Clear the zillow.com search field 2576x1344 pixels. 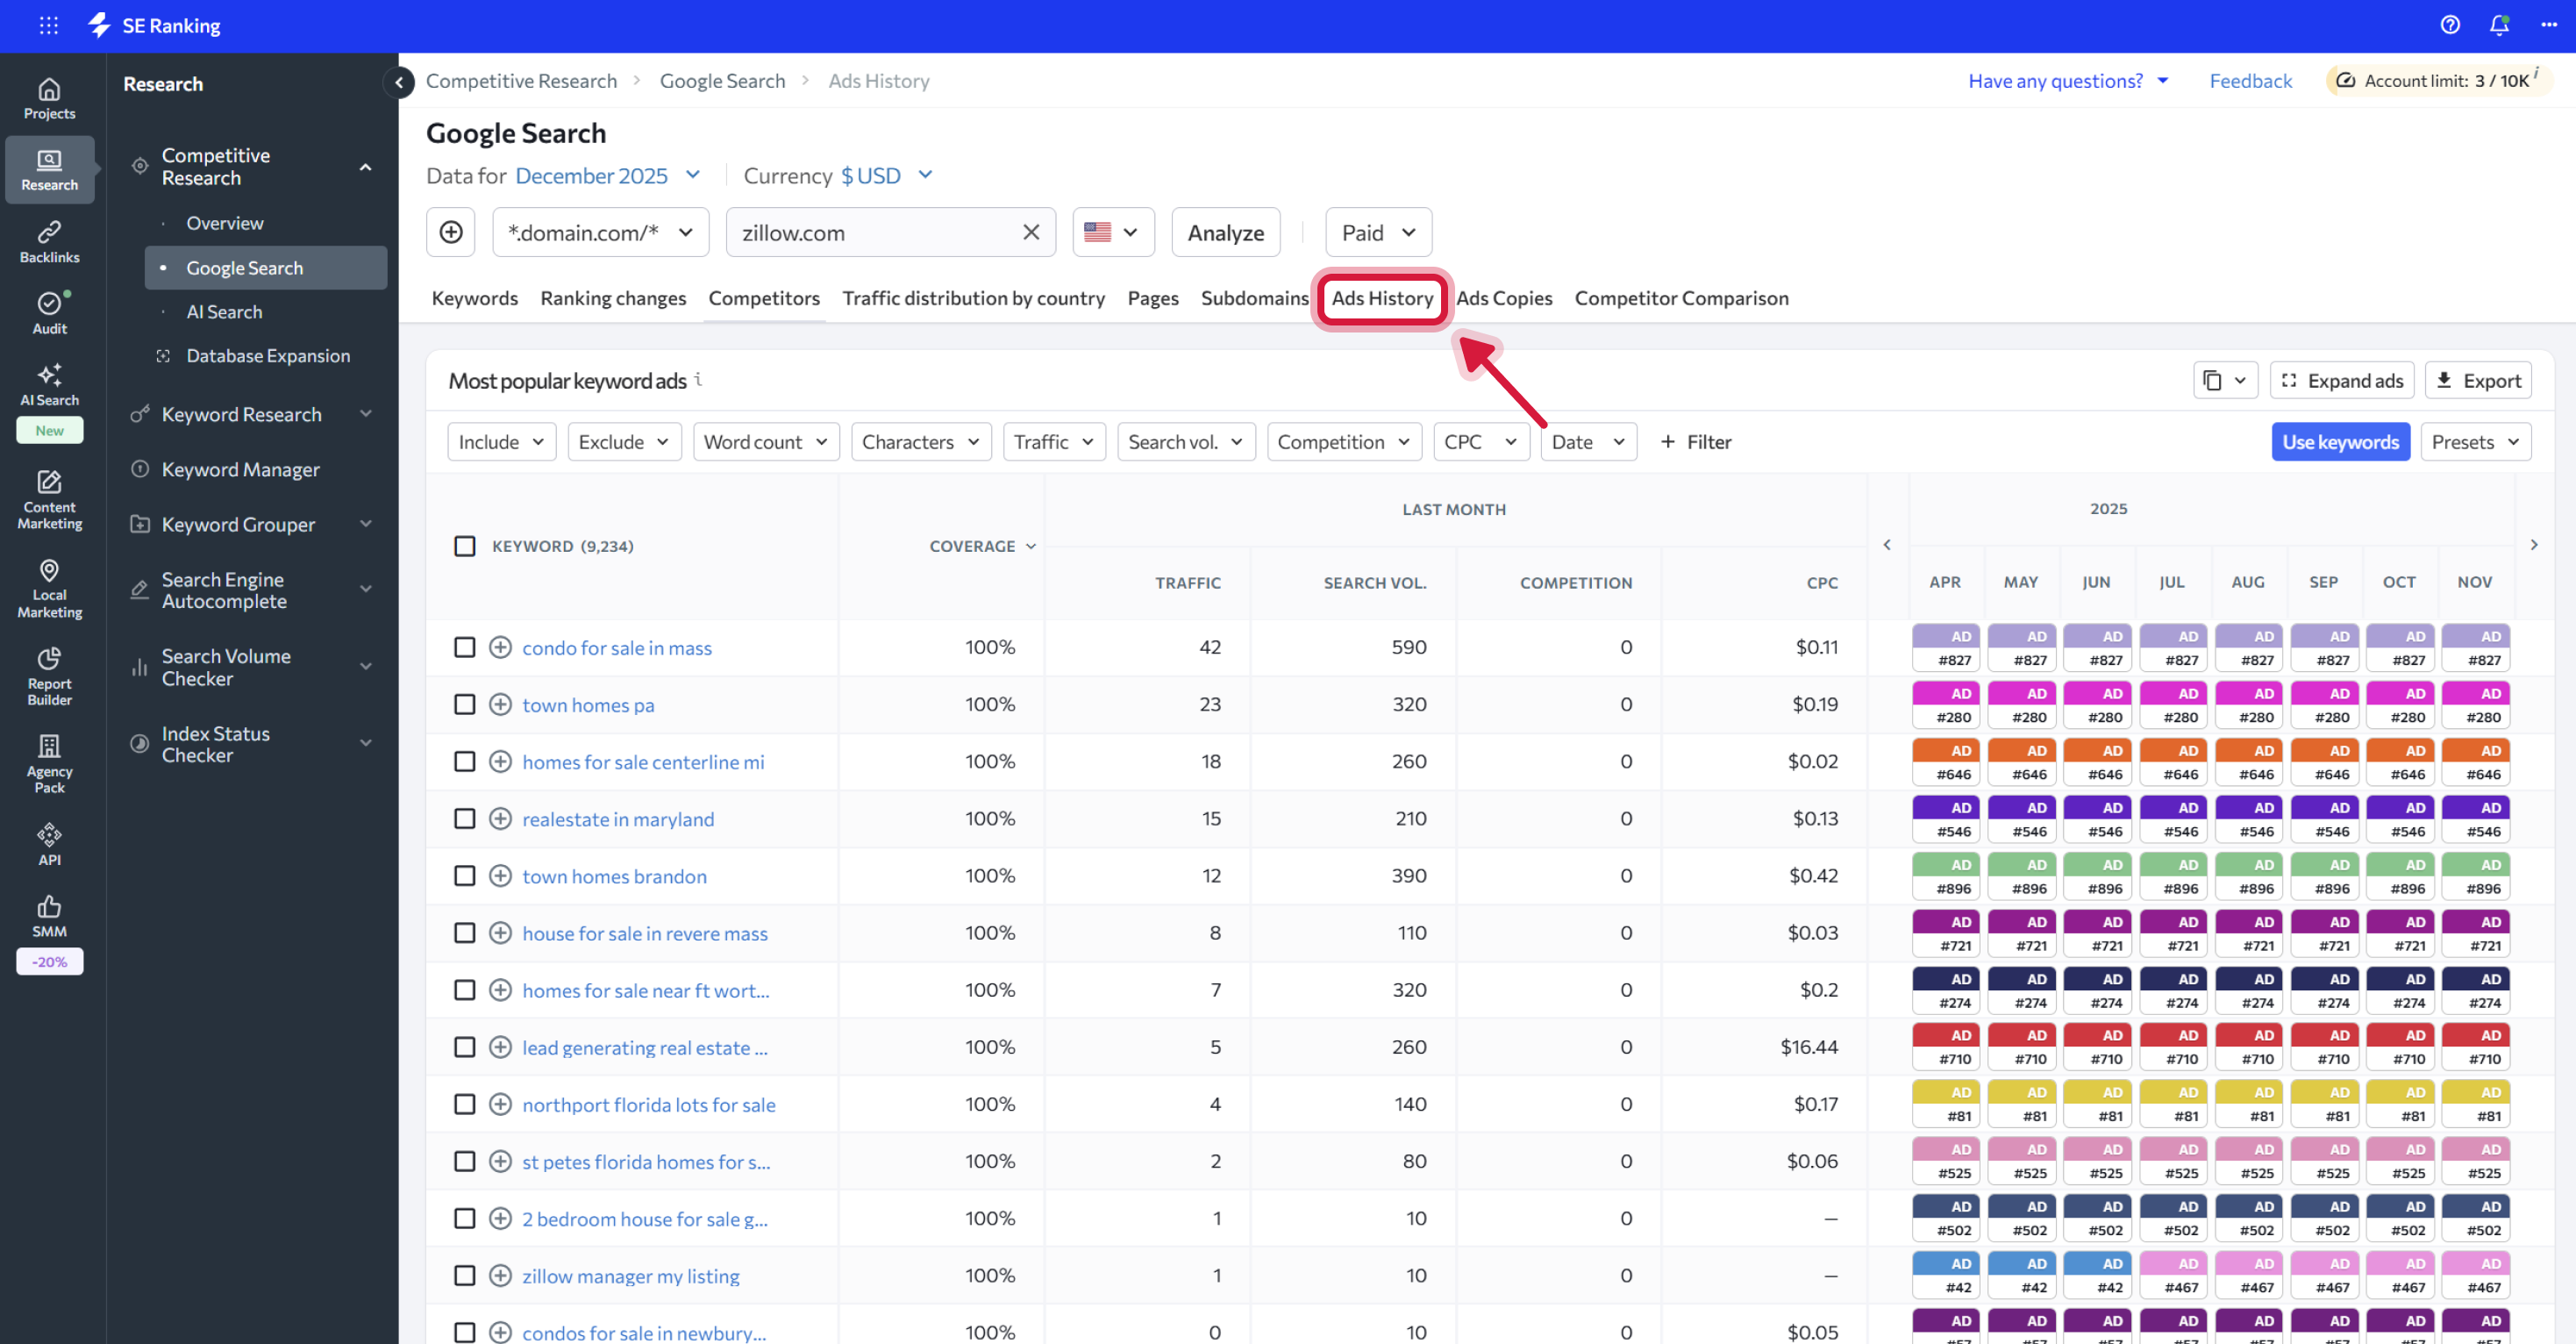pyautogui.click(x=1031, y=232)
